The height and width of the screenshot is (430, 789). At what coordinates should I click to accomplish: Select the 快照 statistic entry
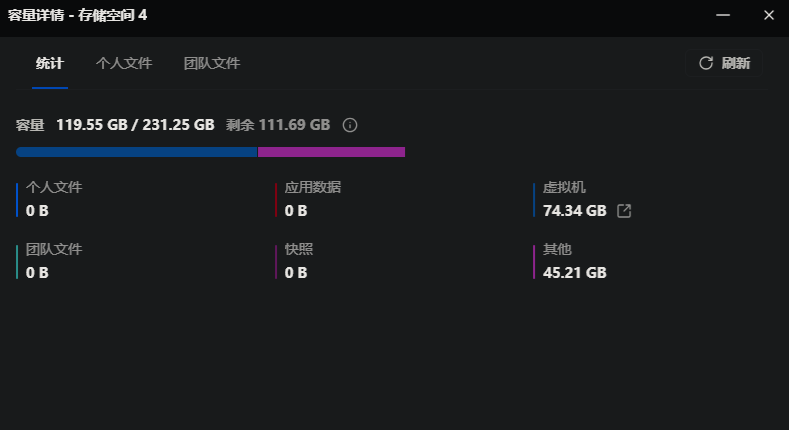click(298, 261)
